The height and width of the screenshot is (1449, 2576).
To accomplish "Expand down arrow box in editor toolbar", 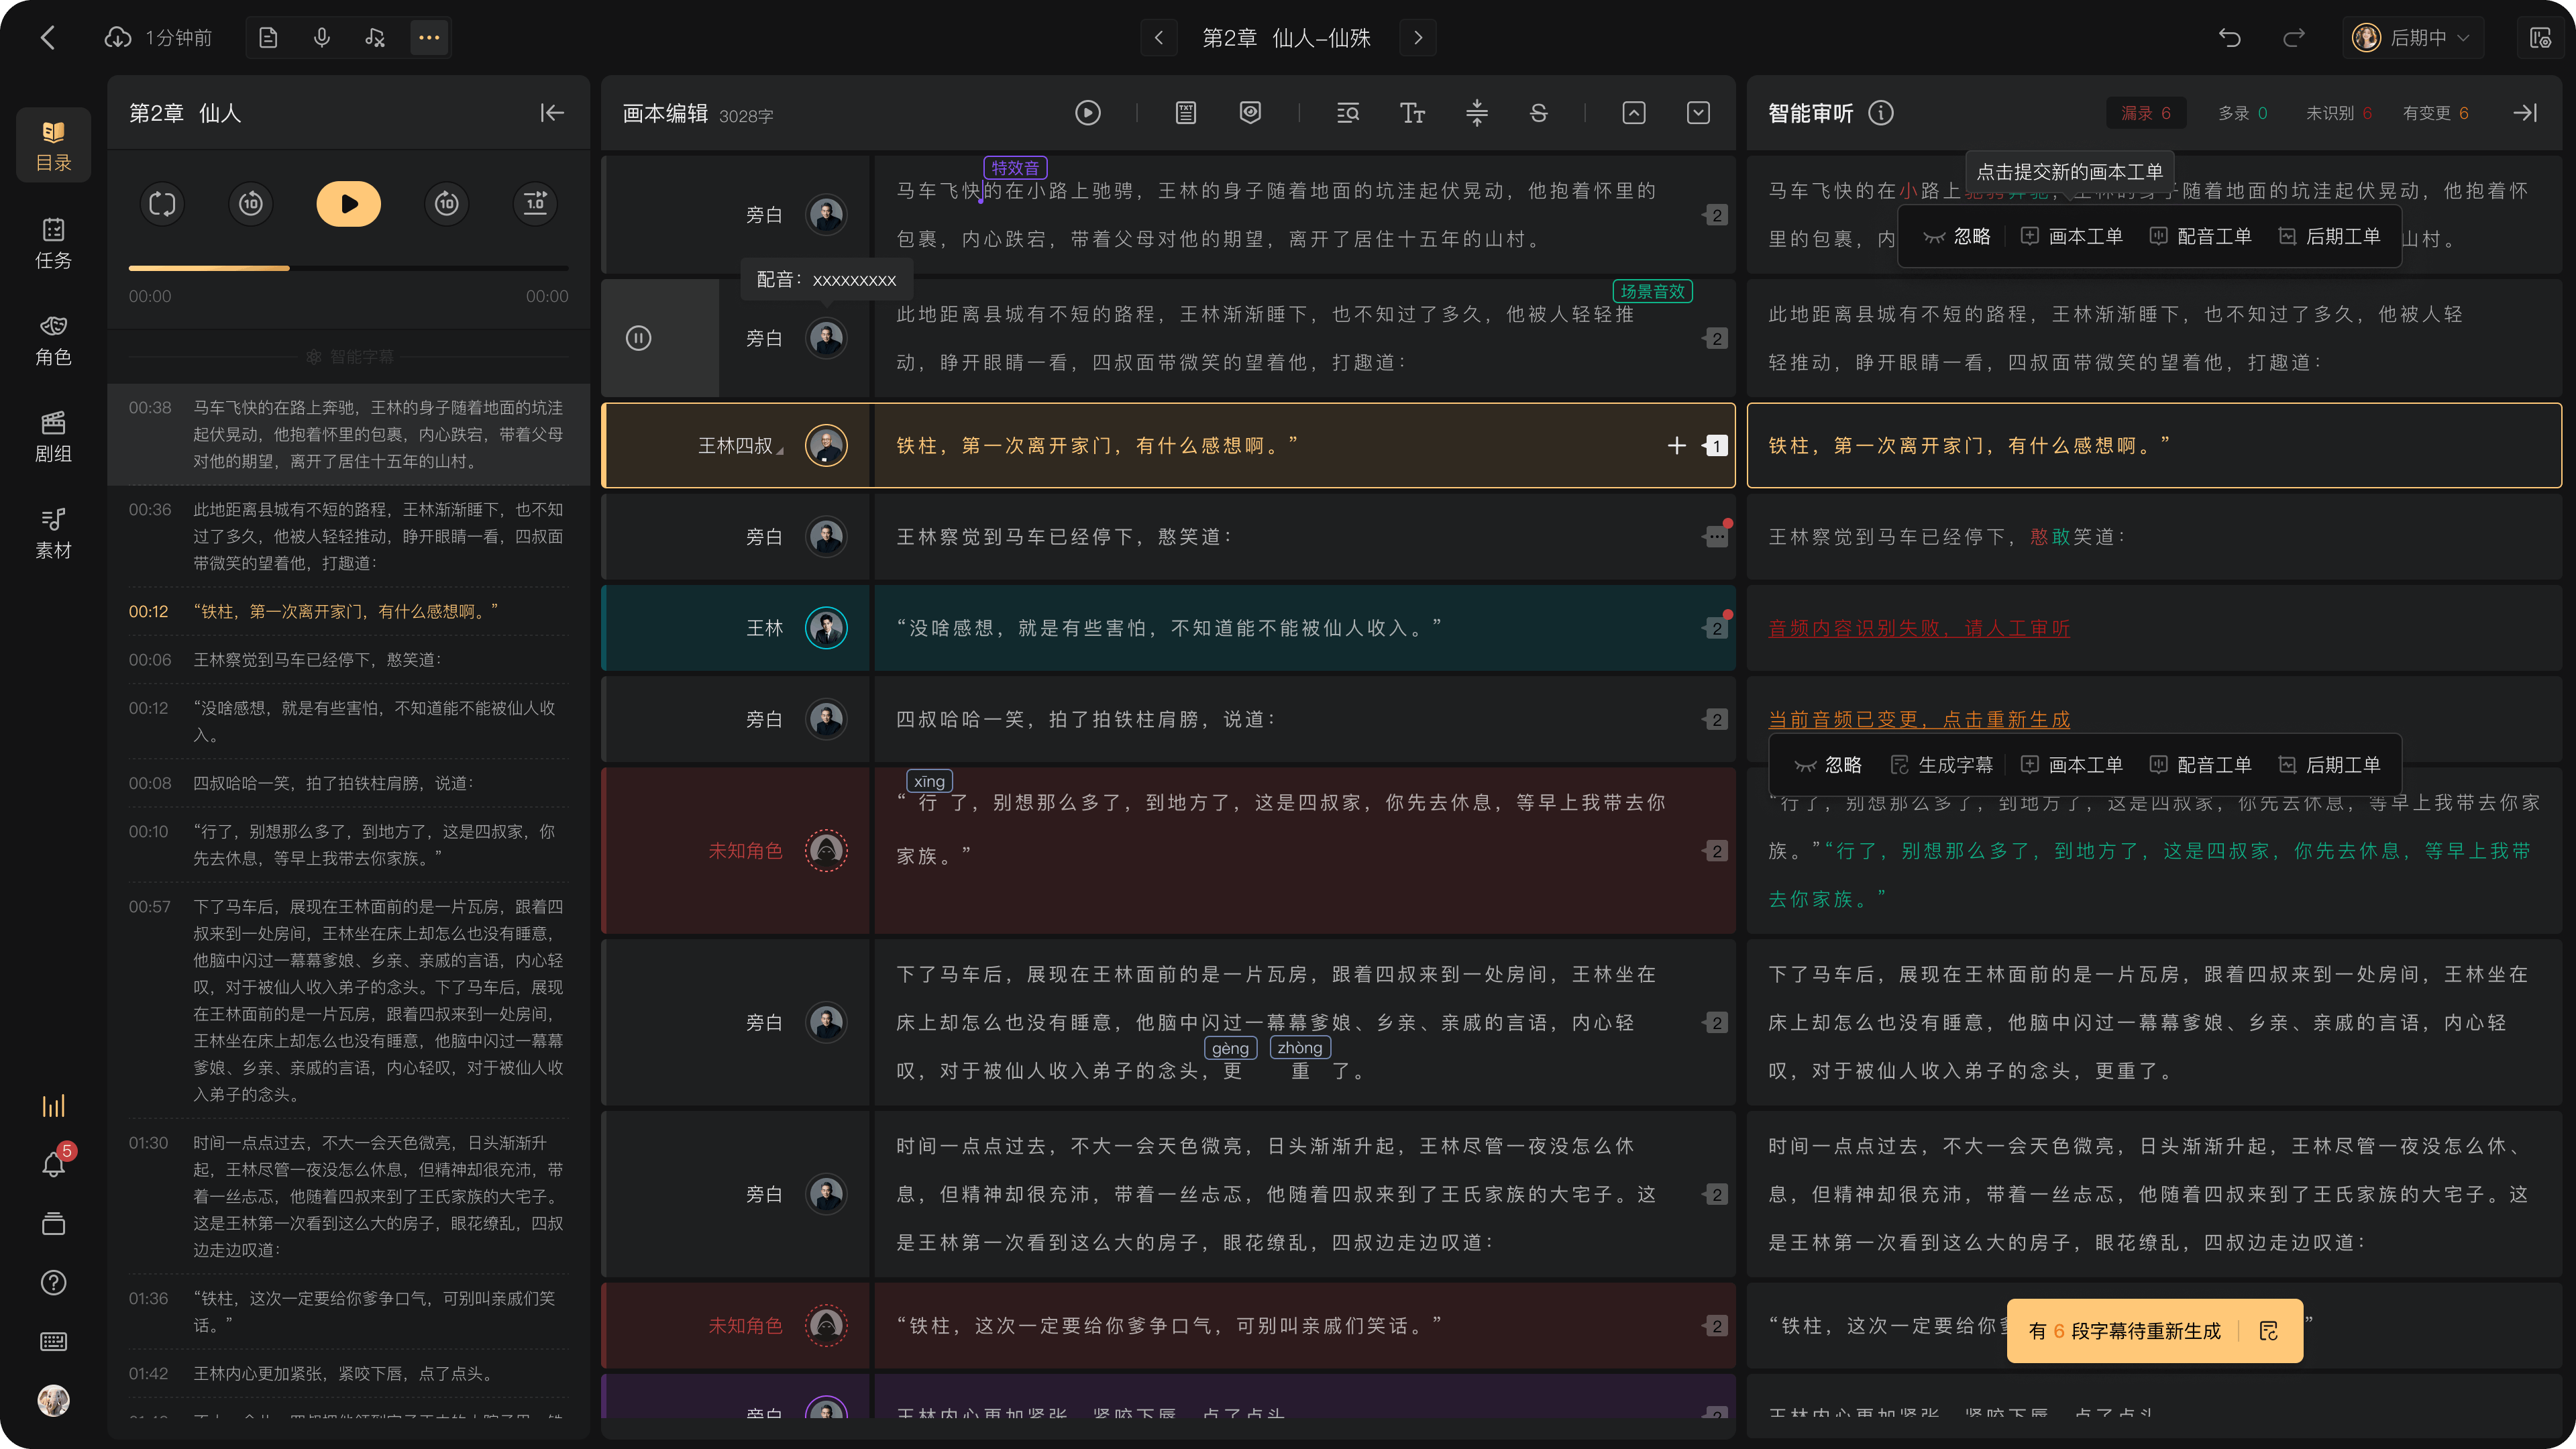I will click(1698, 113).
